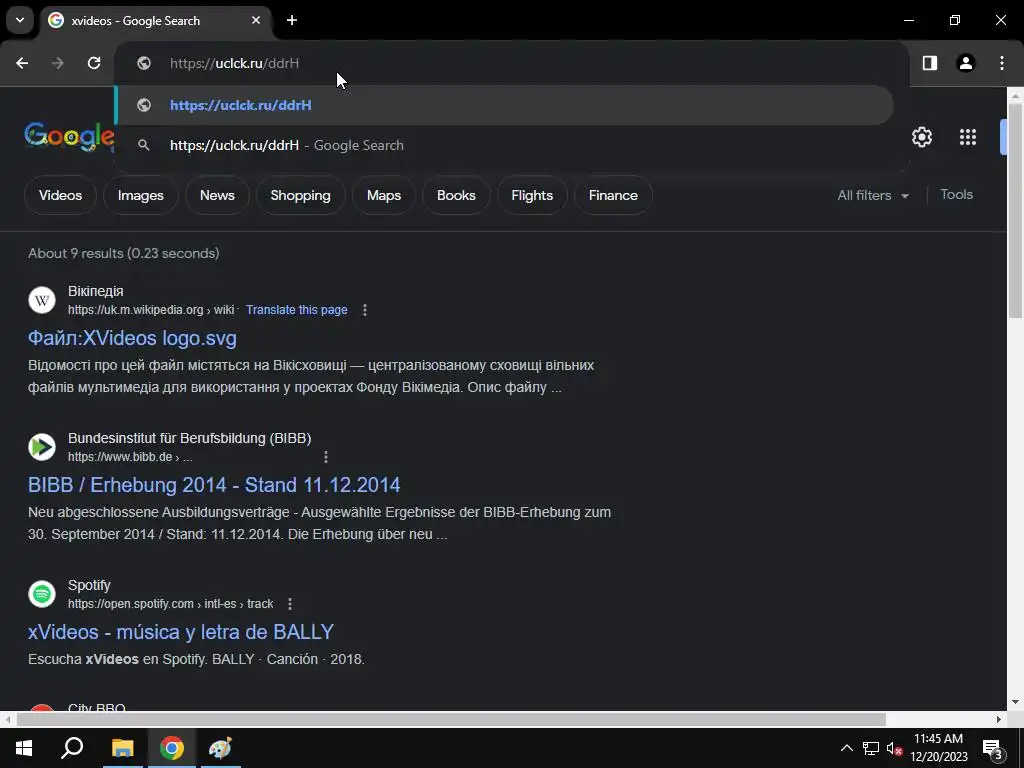Click the forward navigation arrow
Viewport: 1024px width, 768px height.
[58, 63]
